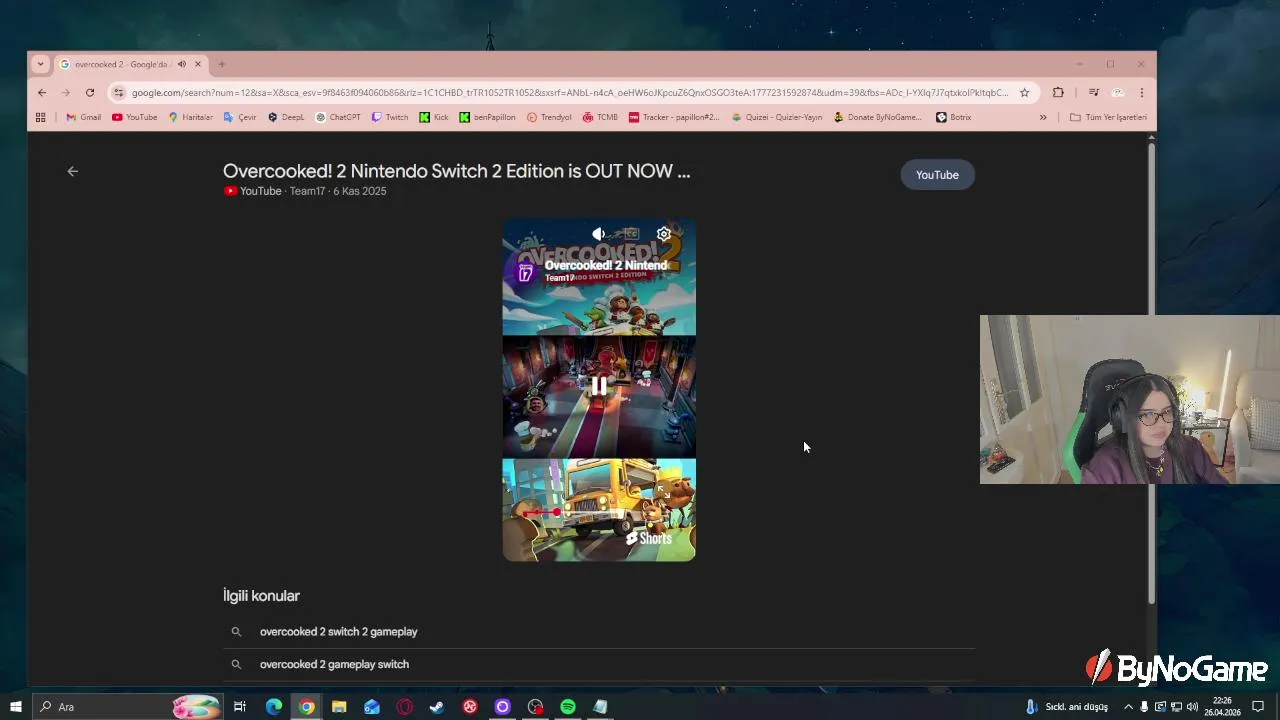1280x720 pixels.
Task: Open the Haritalar bookmark
Action: [190, 117]
